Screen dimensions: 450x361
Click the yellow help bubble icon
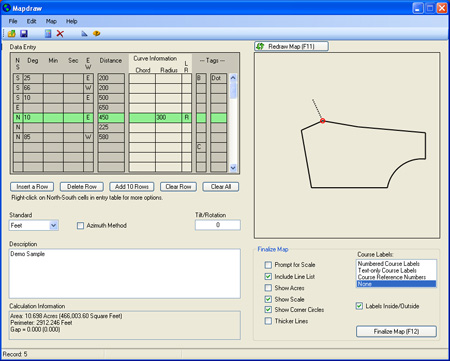coord(96,33)
